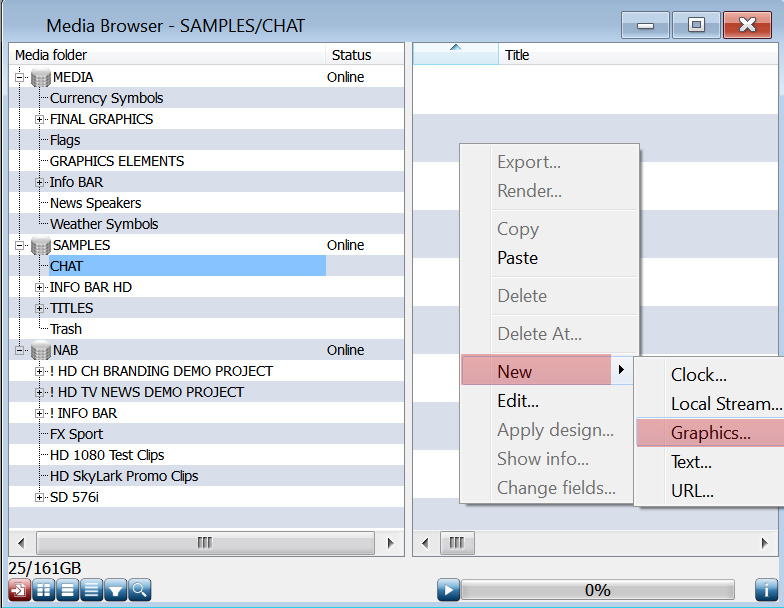Expand the TITLES folder
784x608 pixels.
(40, 308)
